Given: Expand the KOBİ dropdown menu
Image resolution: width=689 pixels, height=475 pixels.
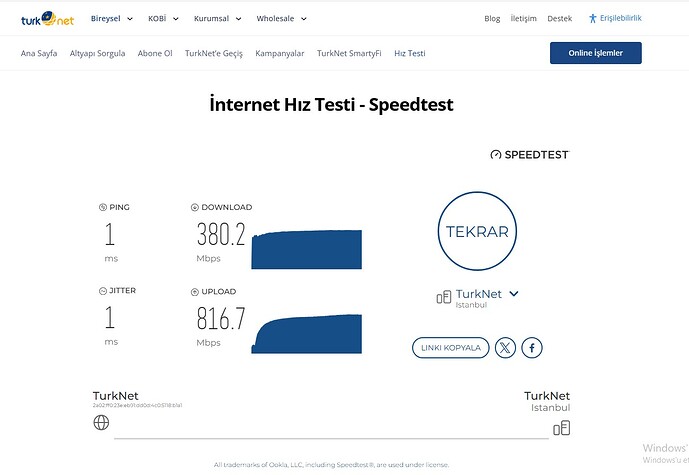Looking at the screenshot, I should pyautogui.click(x=163, y=18).
